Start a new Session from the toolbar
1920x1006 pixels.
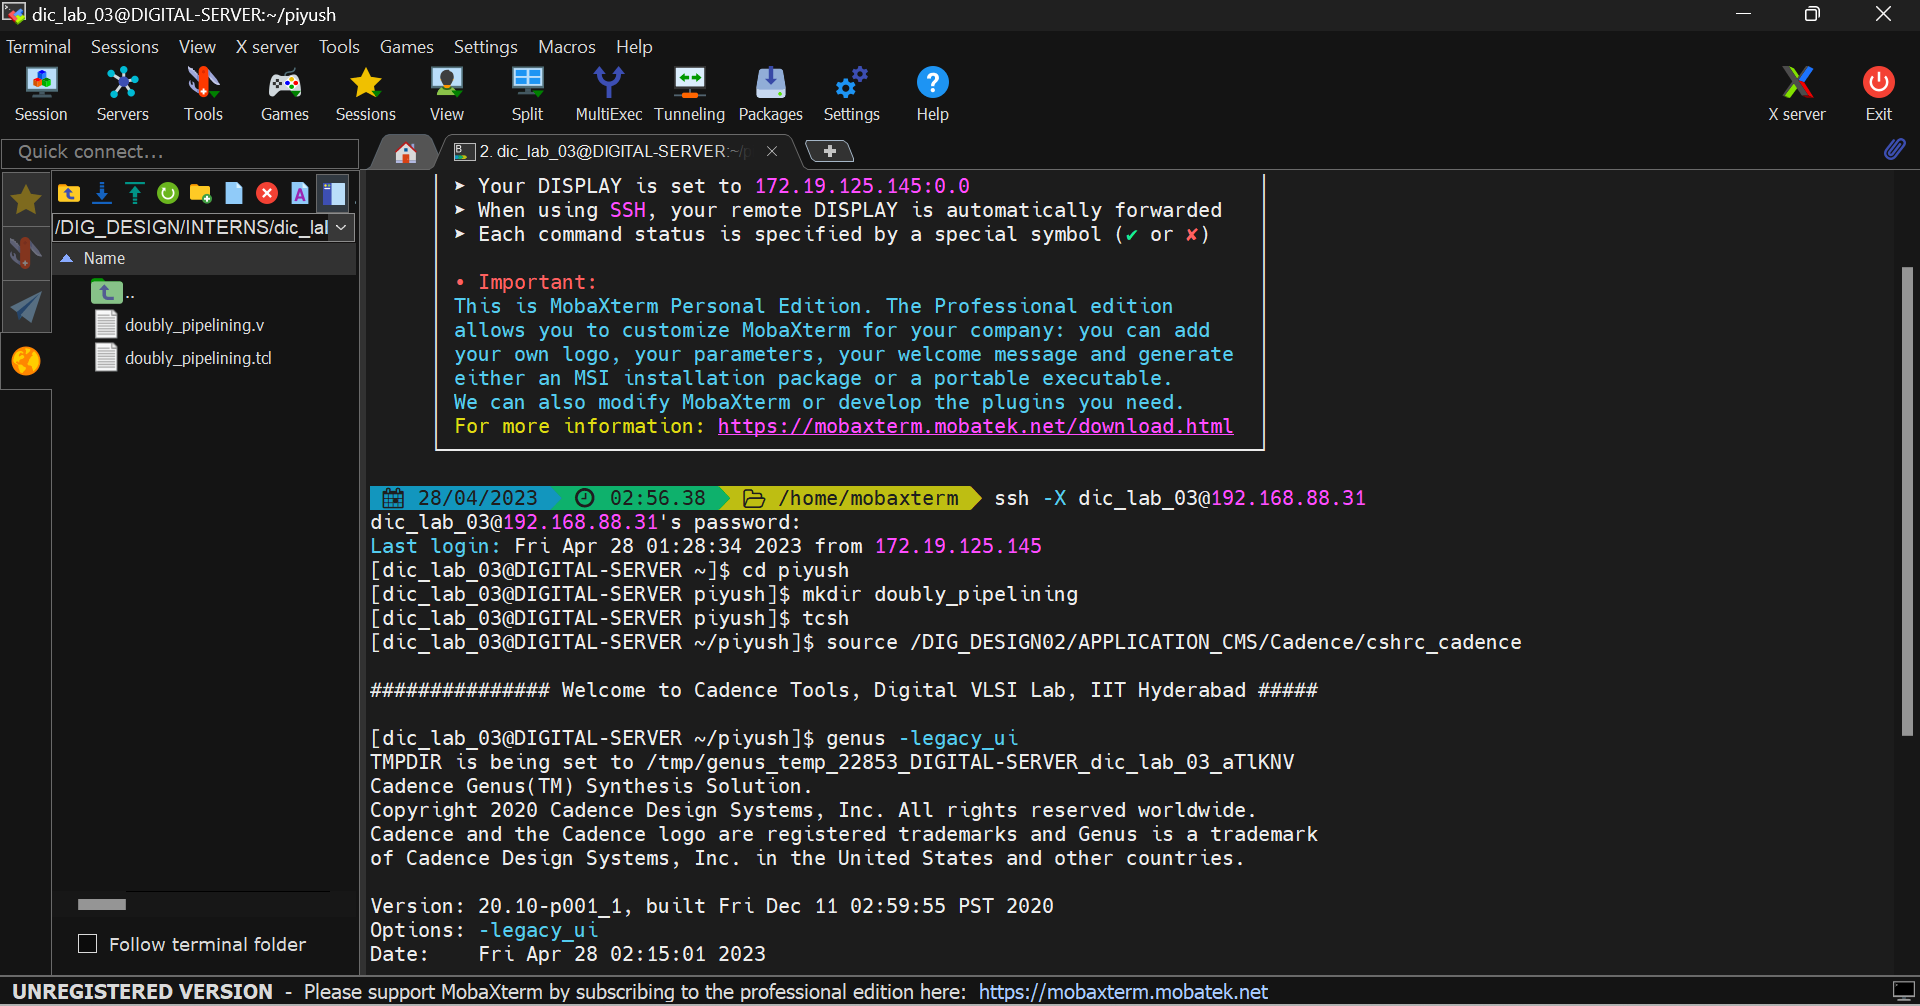coord(41,93)
